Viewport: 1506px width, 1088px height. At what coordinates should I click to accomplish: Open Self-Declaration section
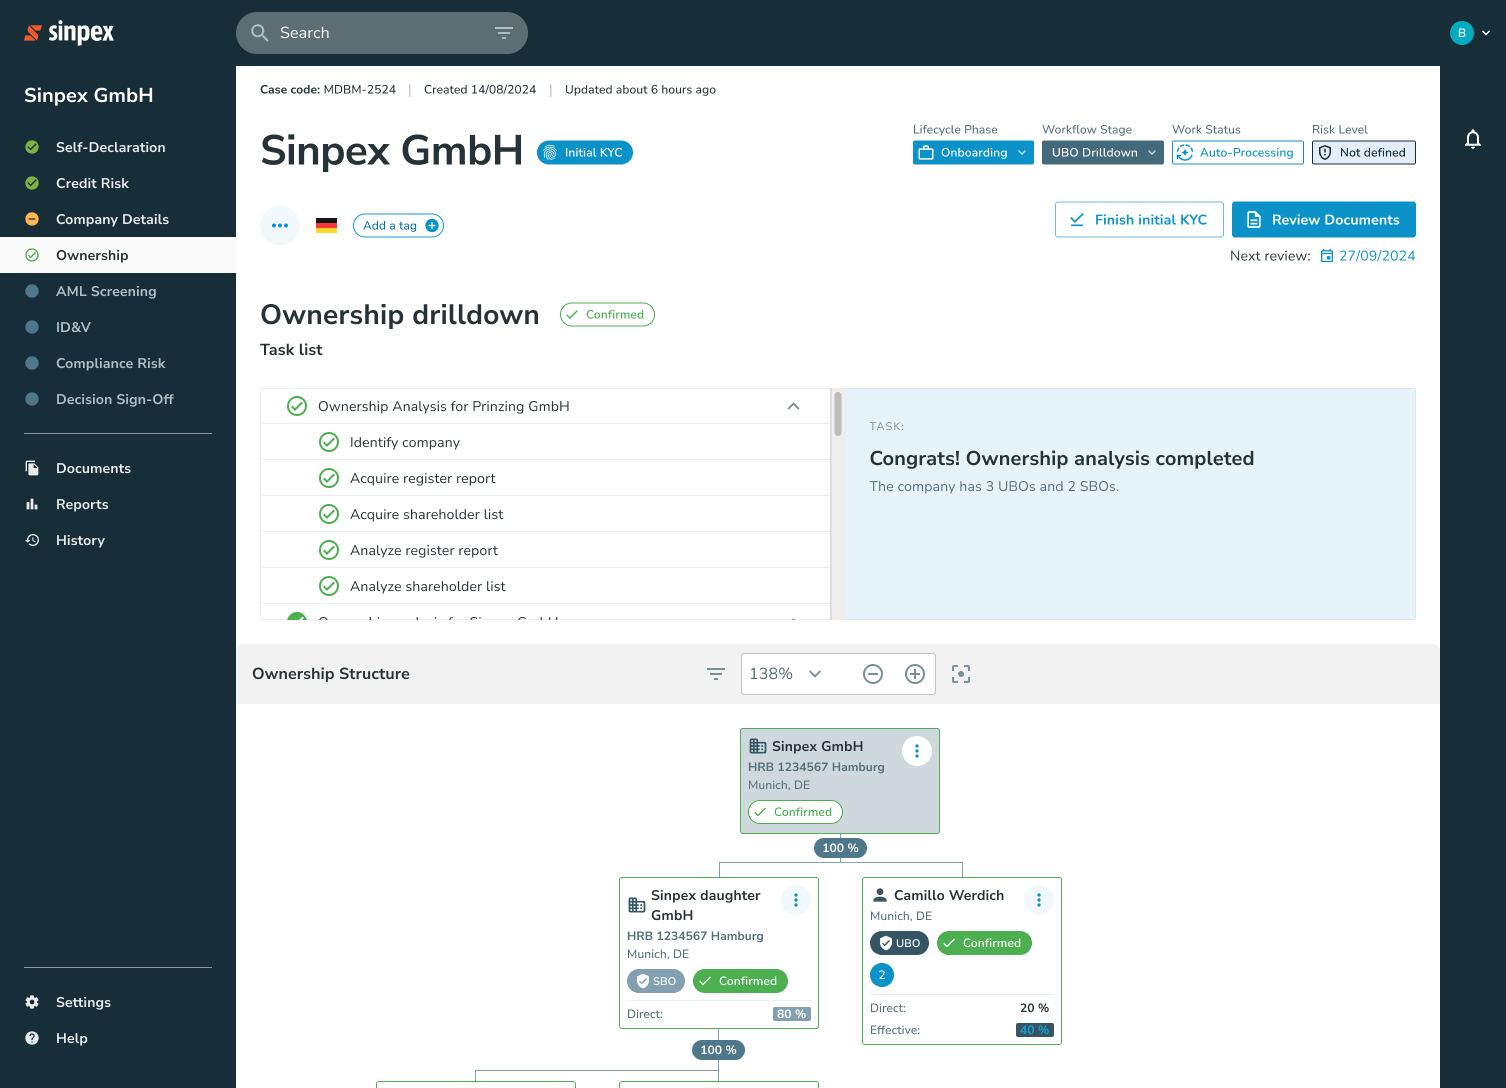click(x=118, y=147)
